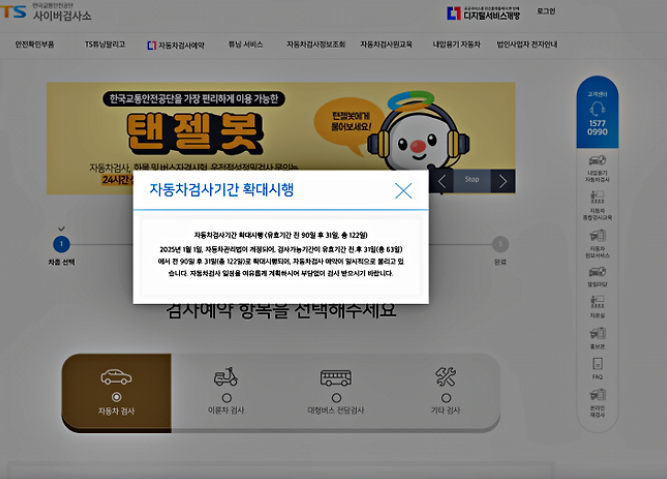Click the TS 사이버검사소 logo
The image size is (667, 479).
pos(46,12)
